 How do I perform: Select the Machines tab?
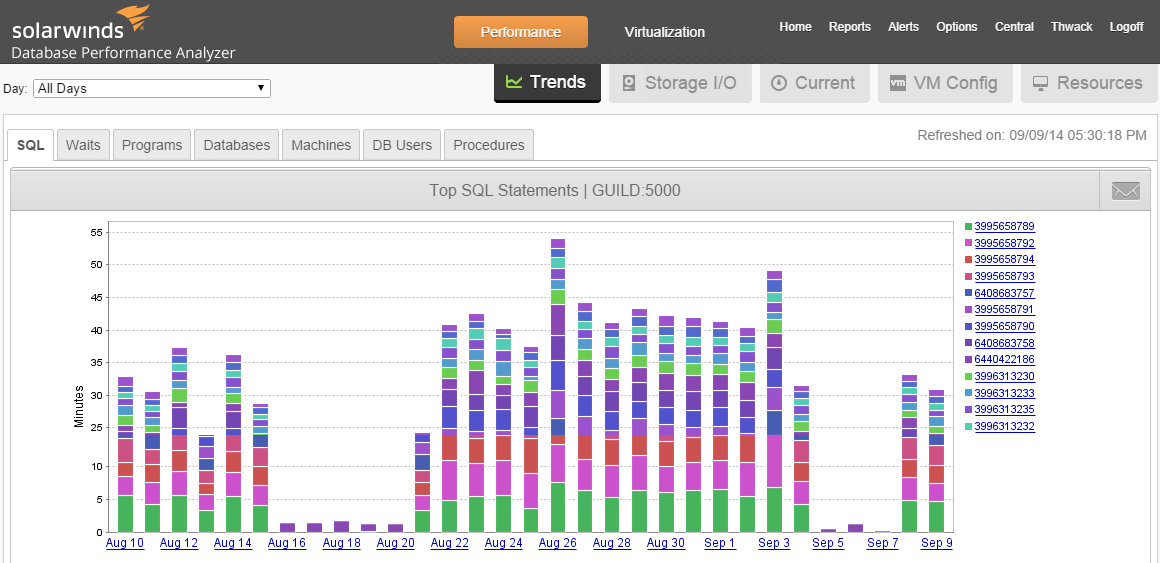[x=321, y=145]
